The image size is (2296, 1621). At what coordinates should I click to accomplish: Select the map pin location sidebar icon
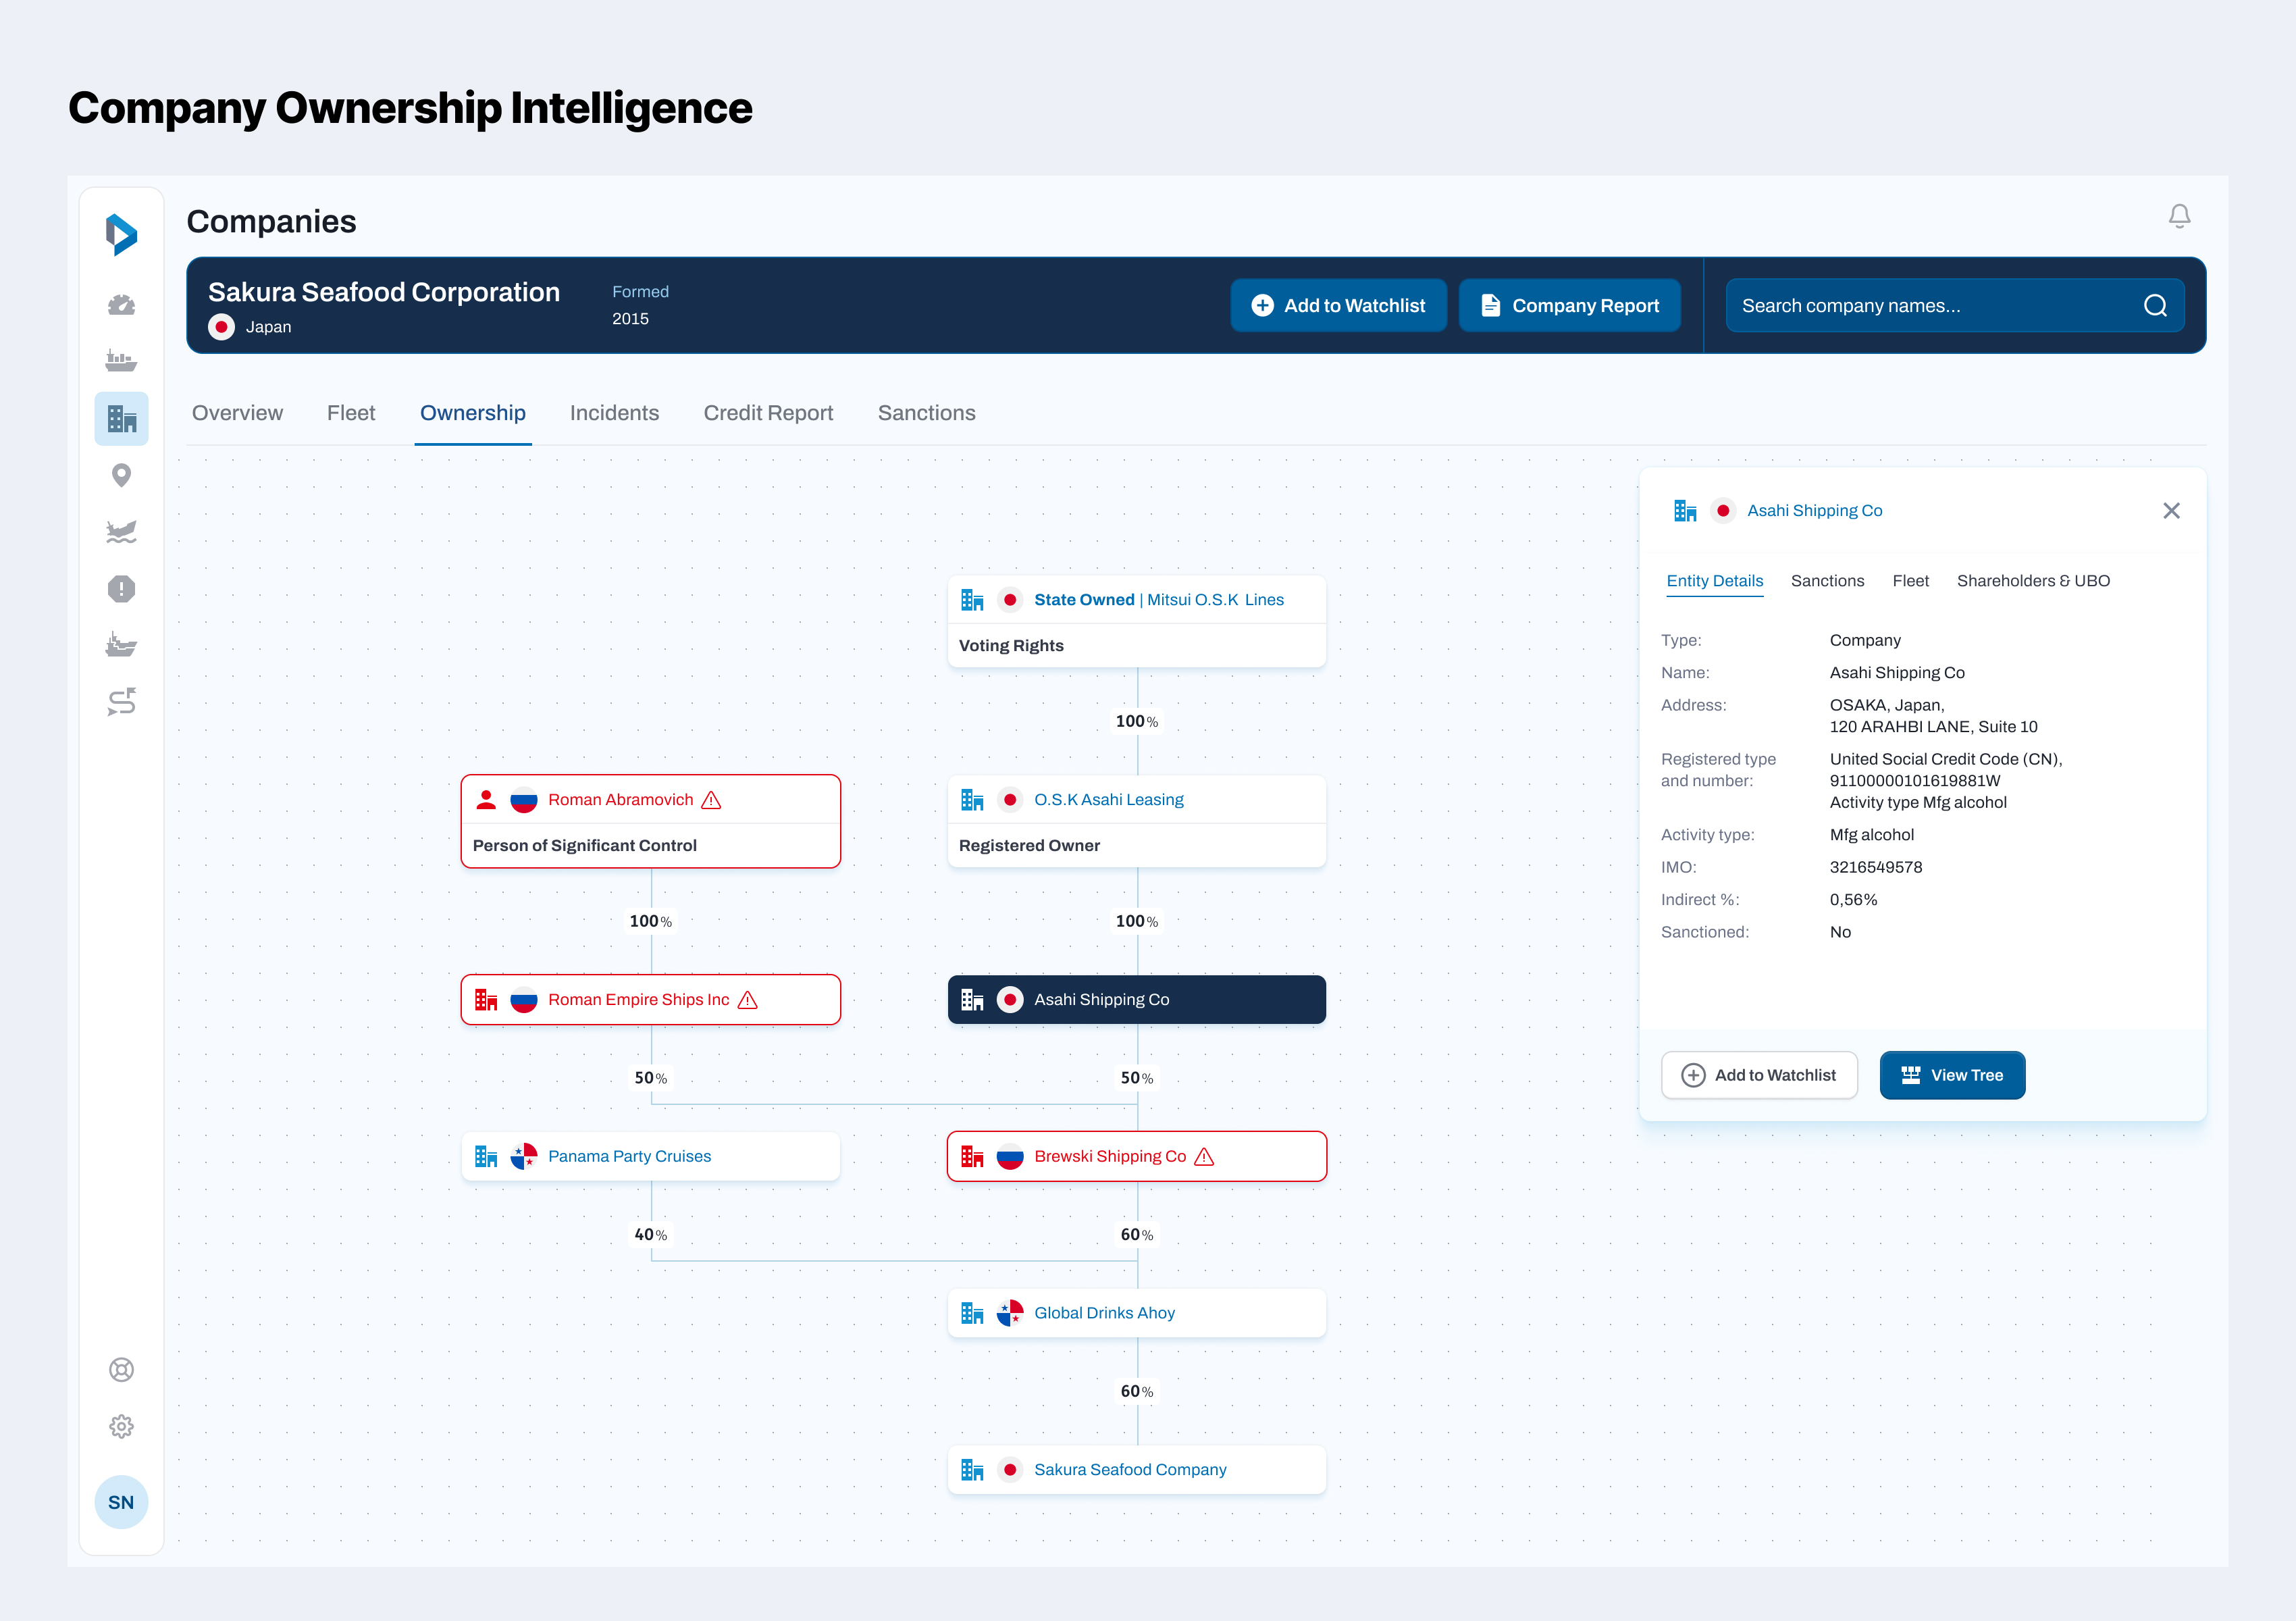(121, 475)
